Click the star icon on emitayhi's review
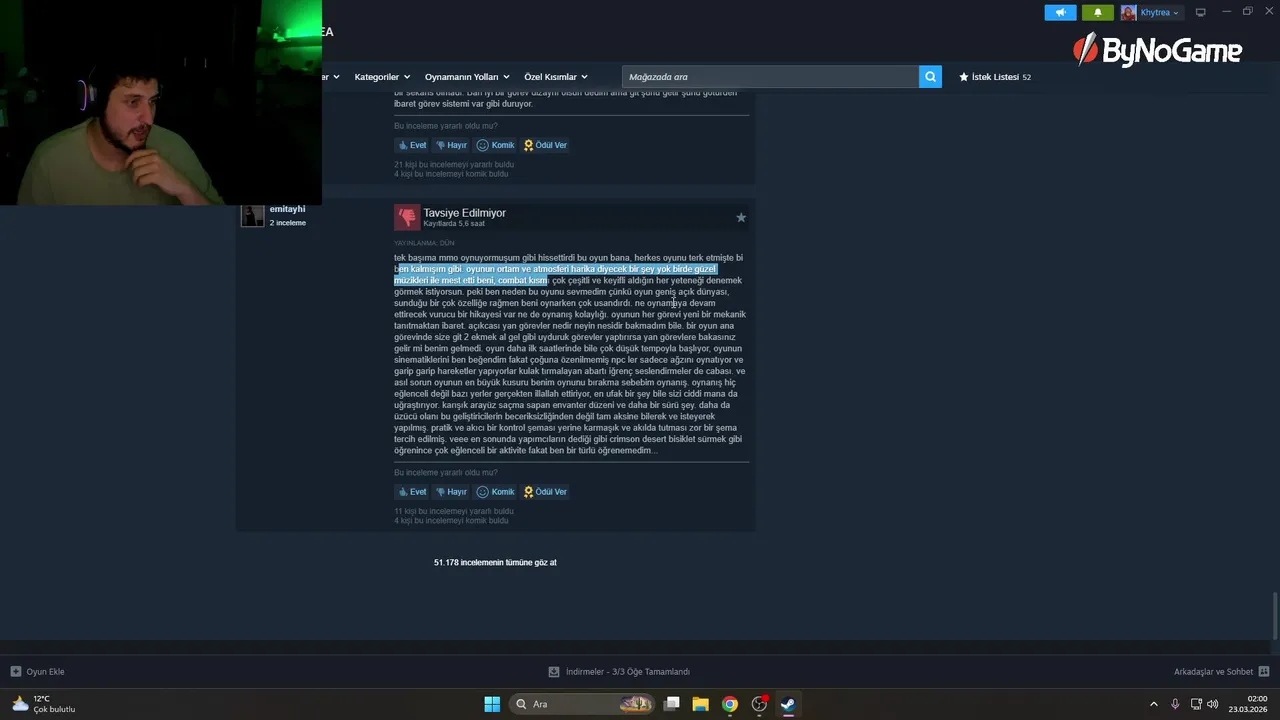 [x=741, y=217]
